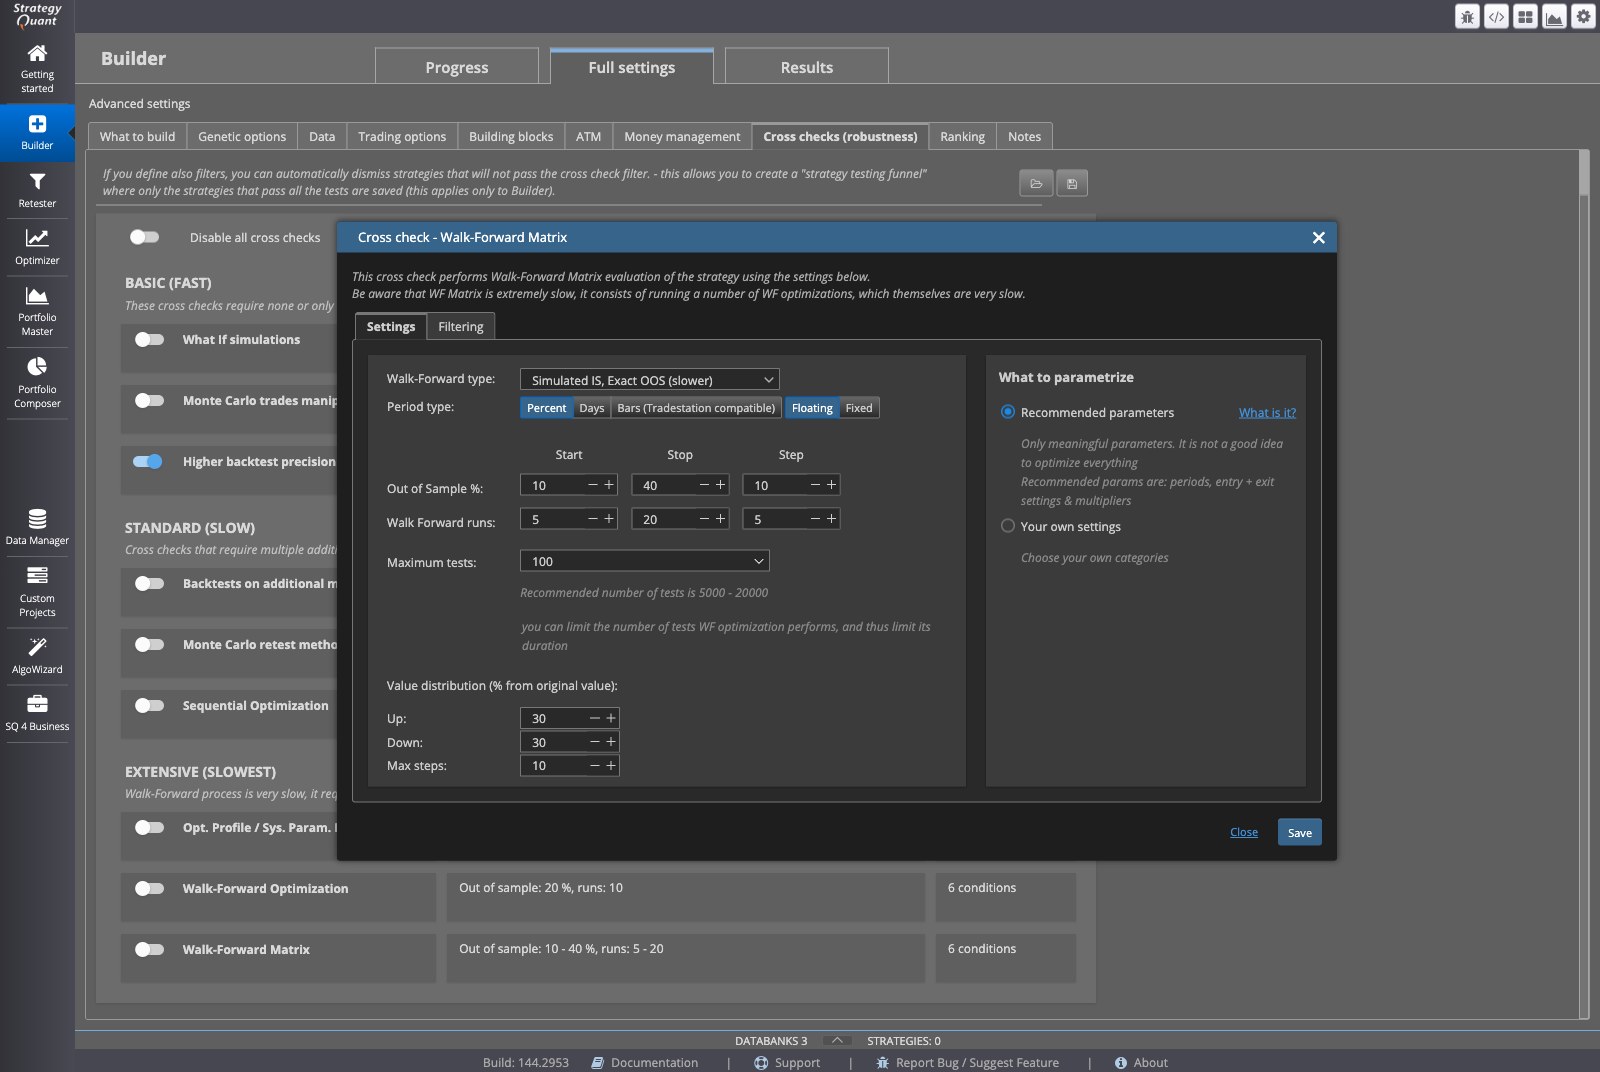Viewport: 1600px width, 1072px height.
Task: Open SQ 4 Business in the sidebar
Action: tap(37, 713)
